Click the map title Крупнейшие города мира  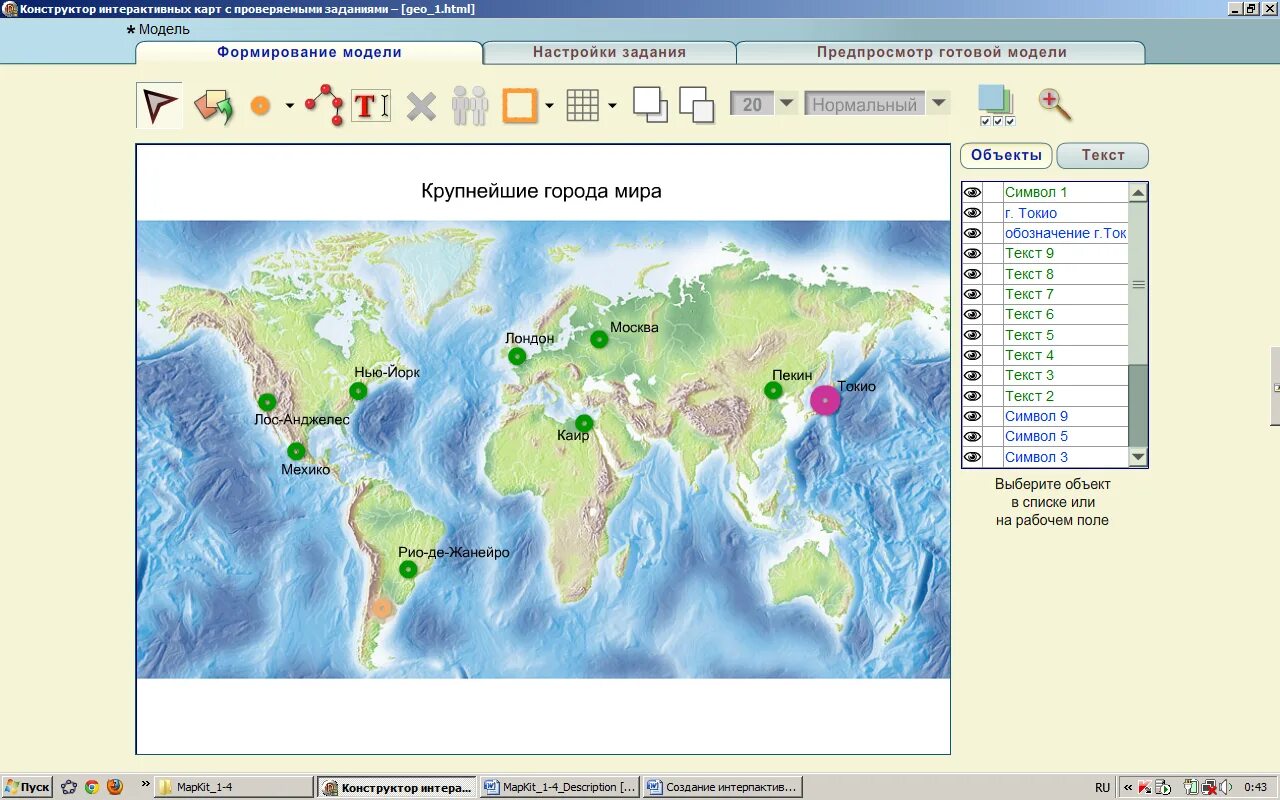click(541, 191)
